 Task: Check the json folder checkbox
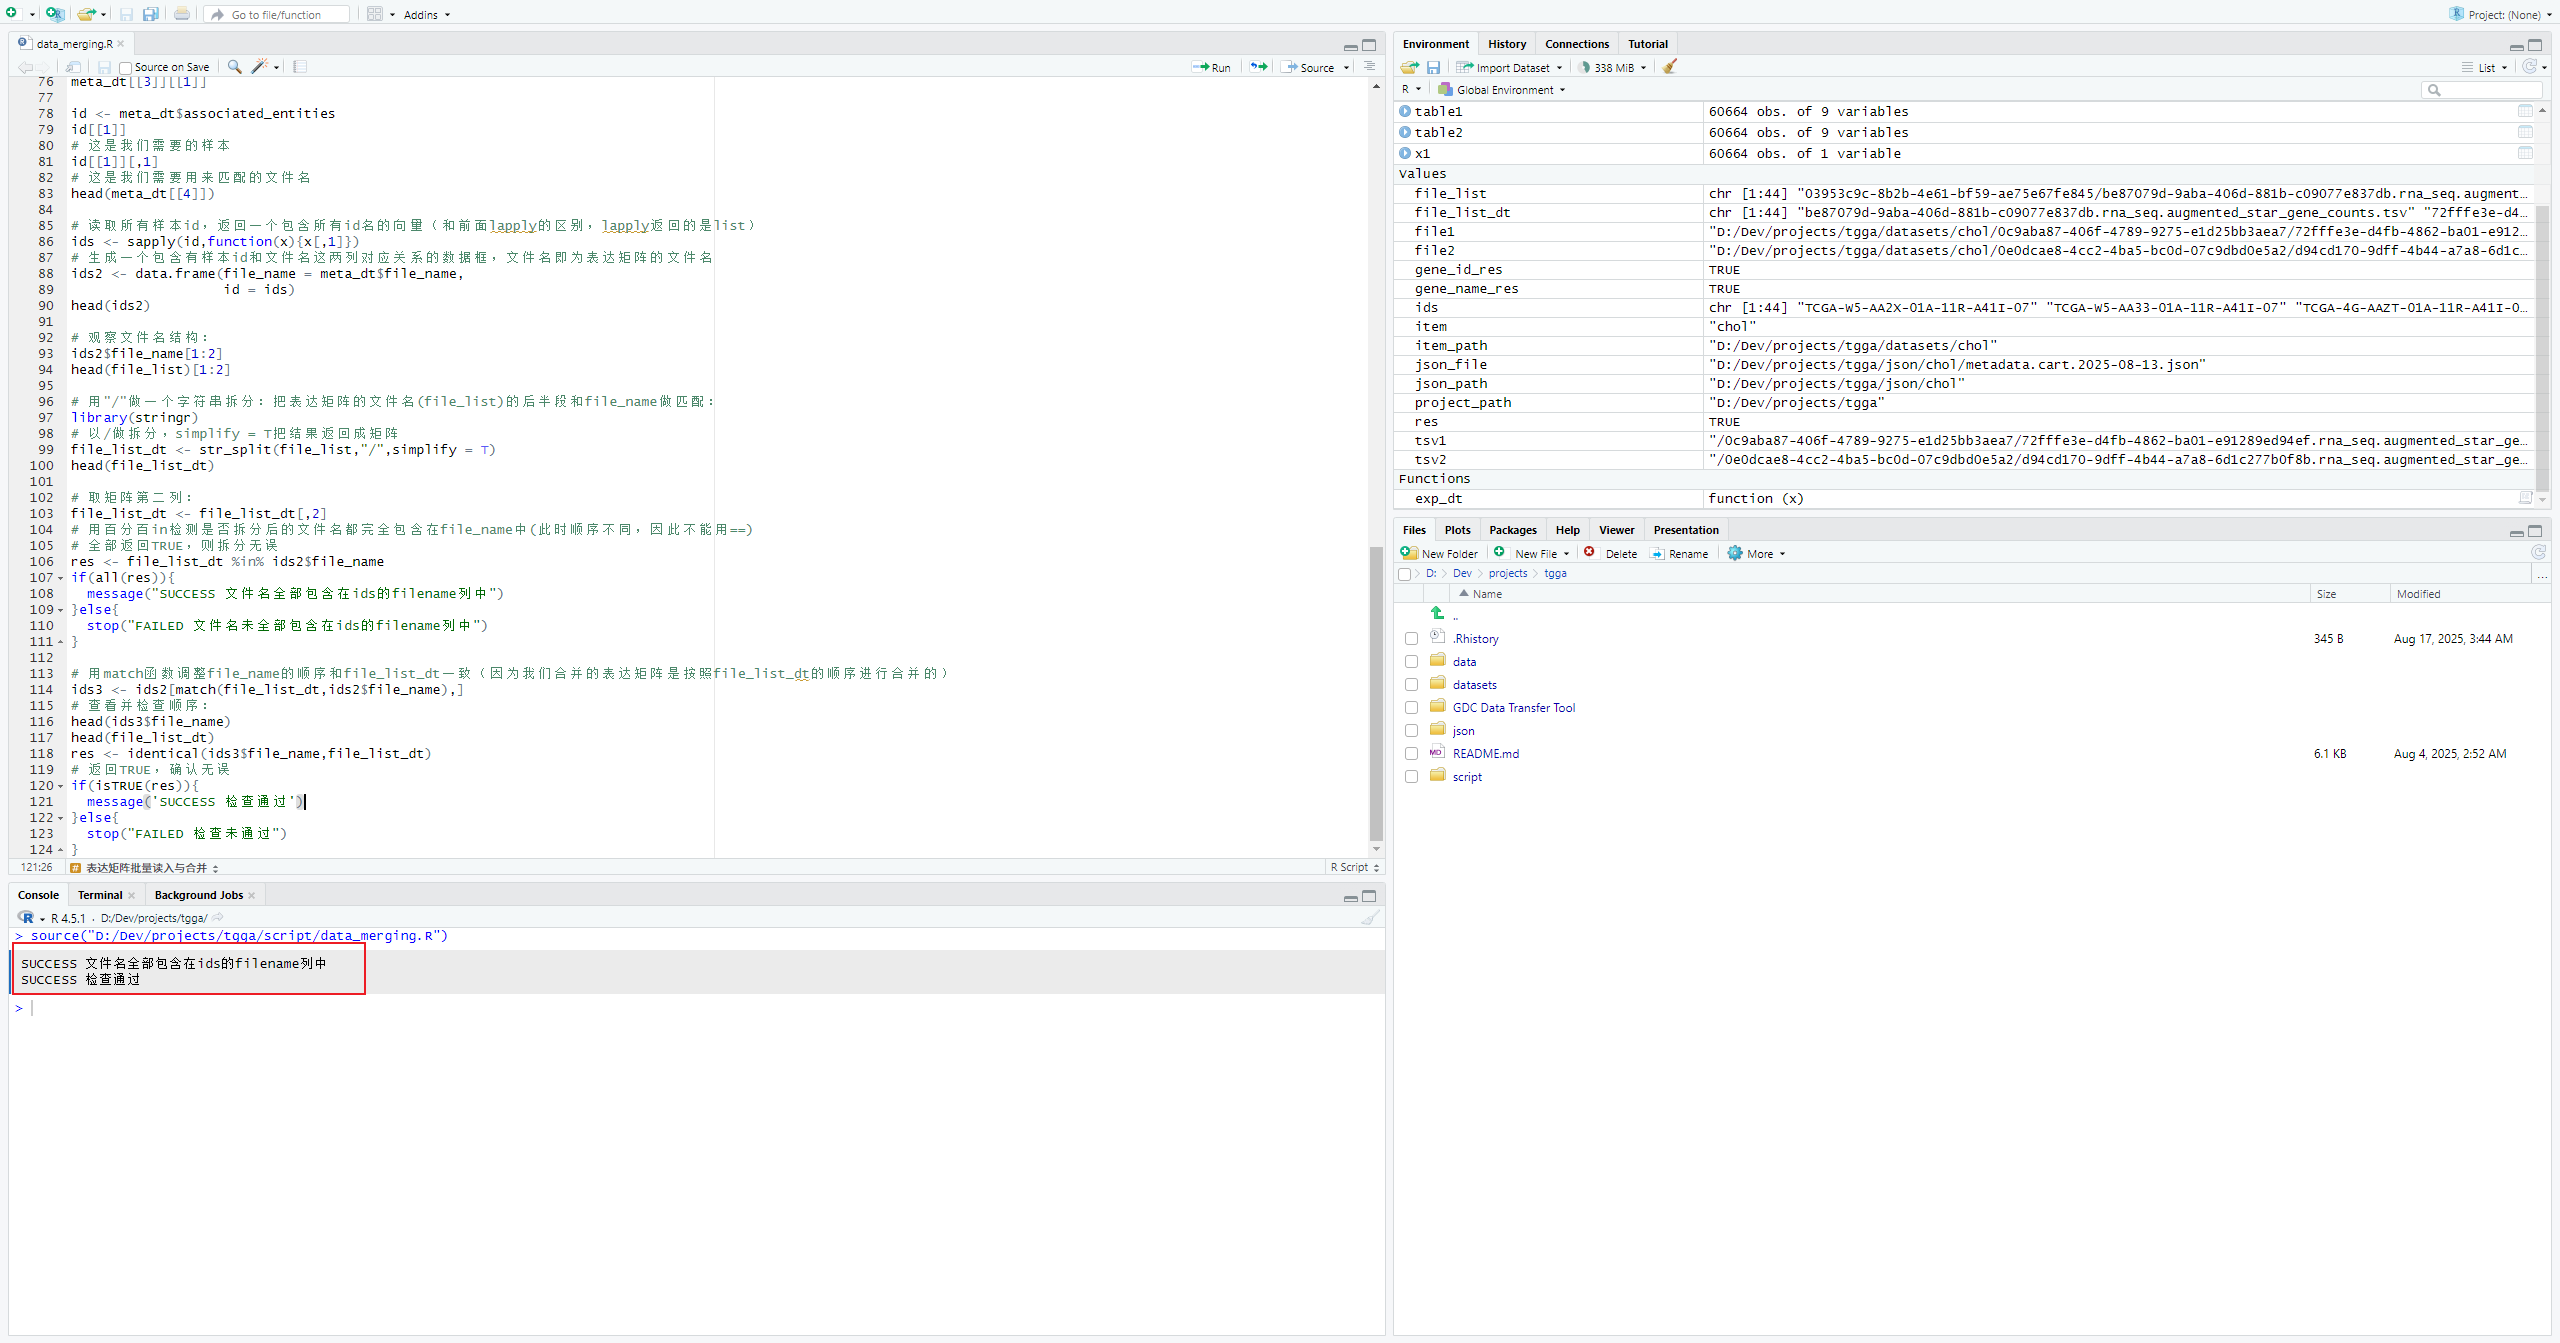(1411, 731)
